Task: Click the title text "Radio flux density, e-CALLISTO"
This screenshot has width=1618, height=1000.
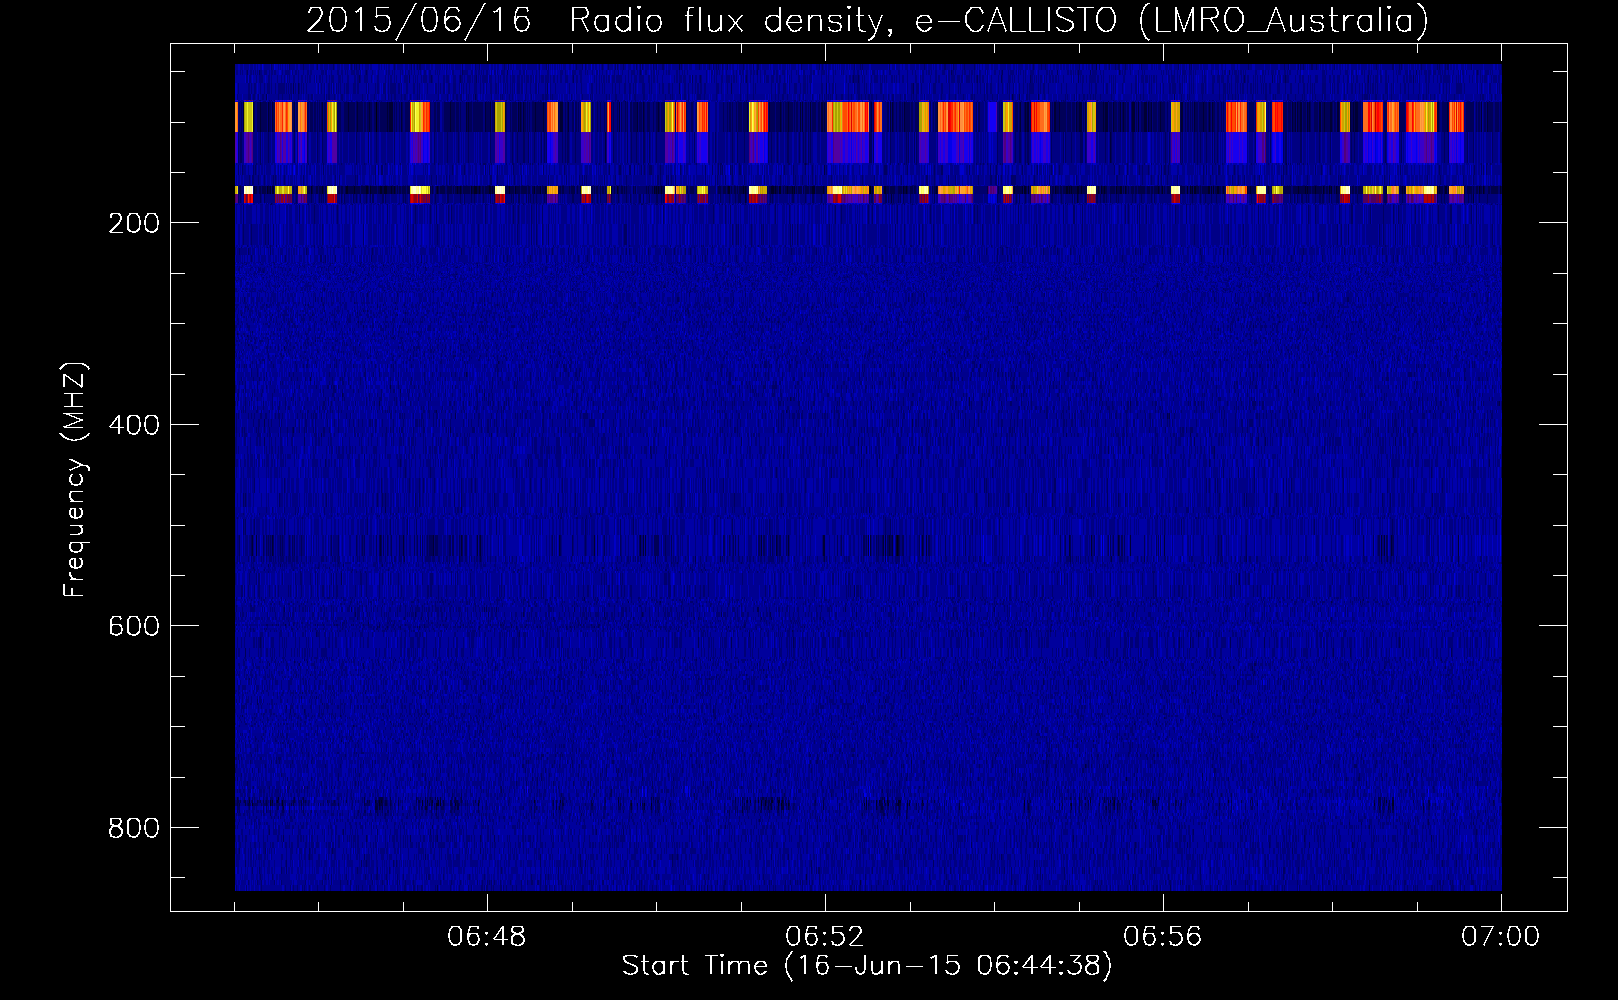Action: [x=843, y=21]
